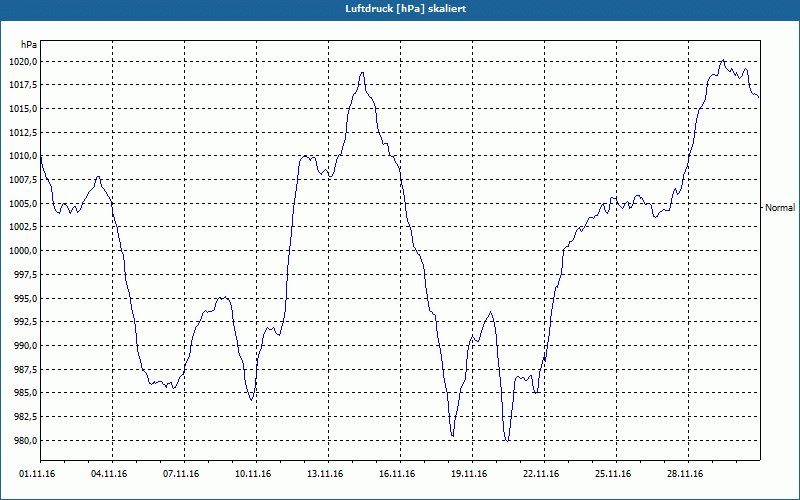800x500 pixels.
Task: Select date label 07.11.16
Action: tap(181, 474)
